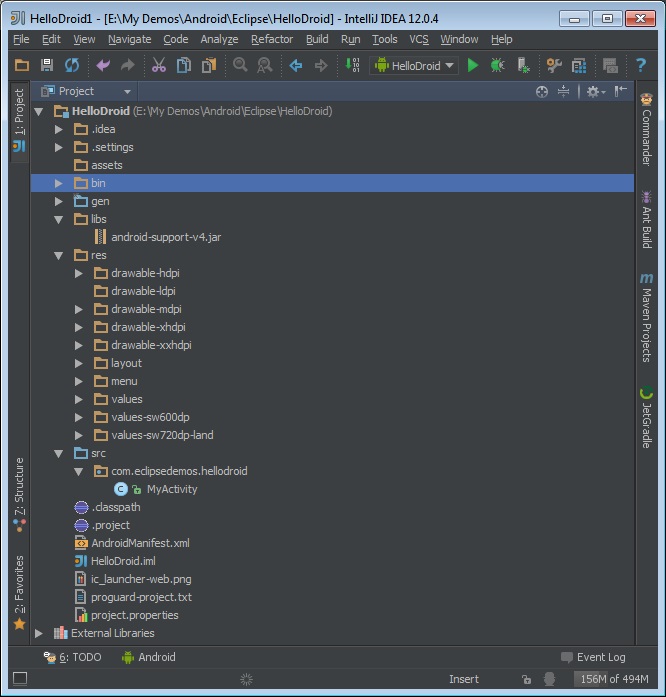Click the Find magnifier icon

[240, 66]
